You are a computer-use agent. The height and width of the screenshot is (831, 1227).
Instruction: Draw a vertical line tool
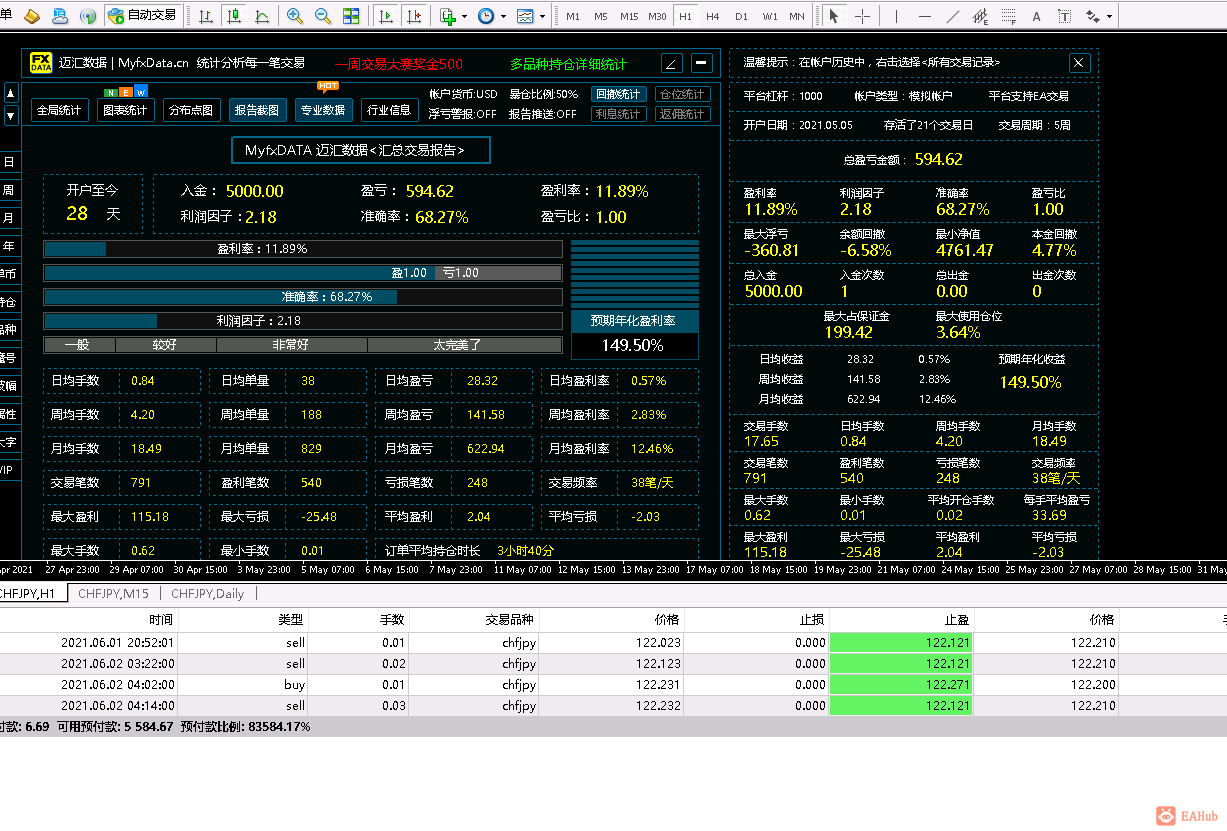[x=897, y=16]
